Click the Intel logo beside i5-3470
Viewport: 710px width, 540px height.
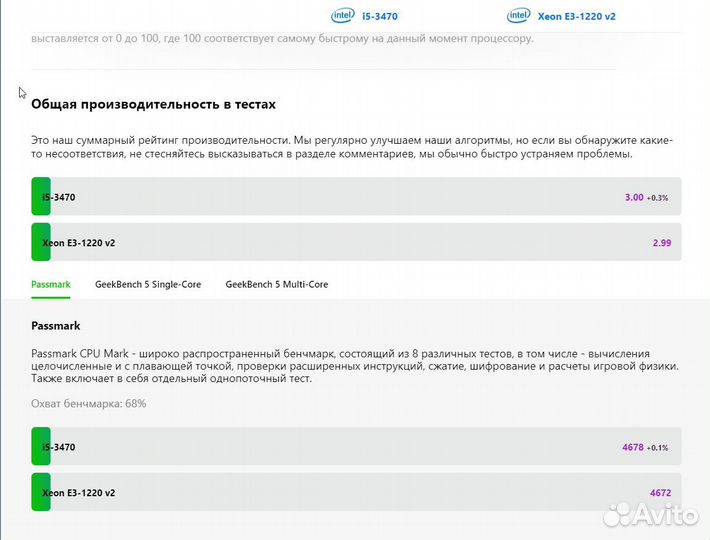coord(343,15)
